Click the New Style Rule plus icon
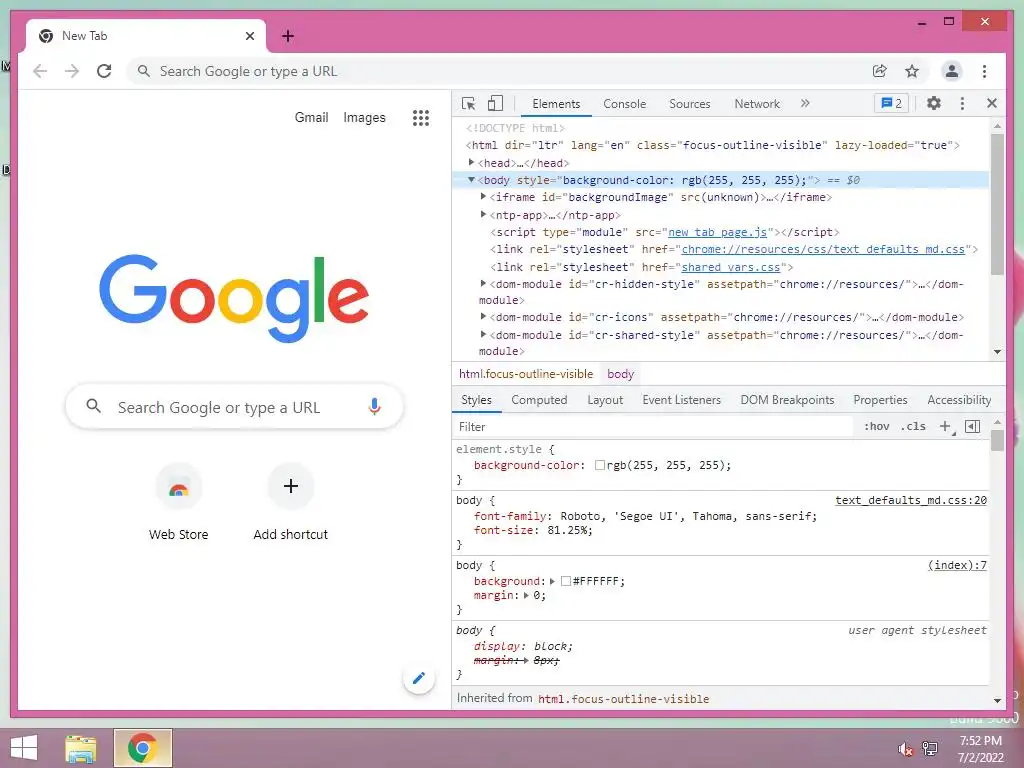 946,426
